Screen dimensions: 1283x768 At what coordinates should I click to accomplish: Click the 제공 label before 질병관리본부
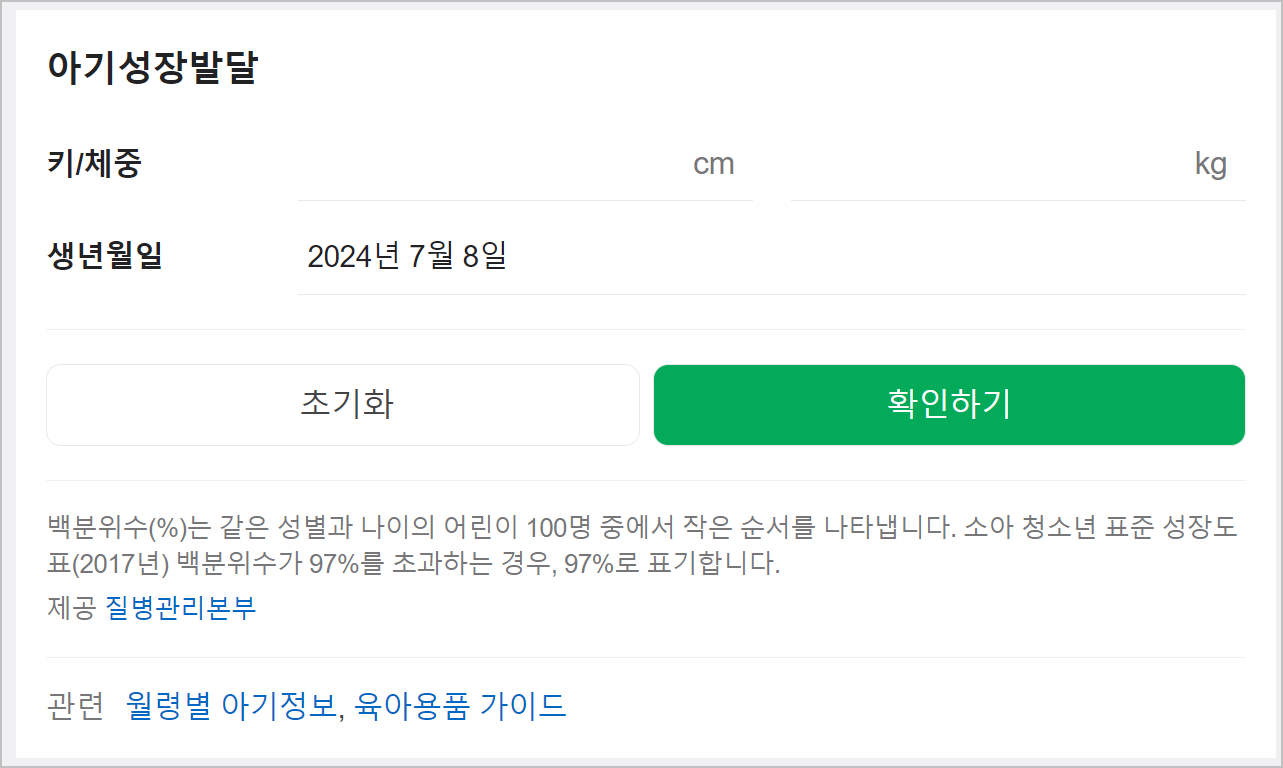click(71, 608)
